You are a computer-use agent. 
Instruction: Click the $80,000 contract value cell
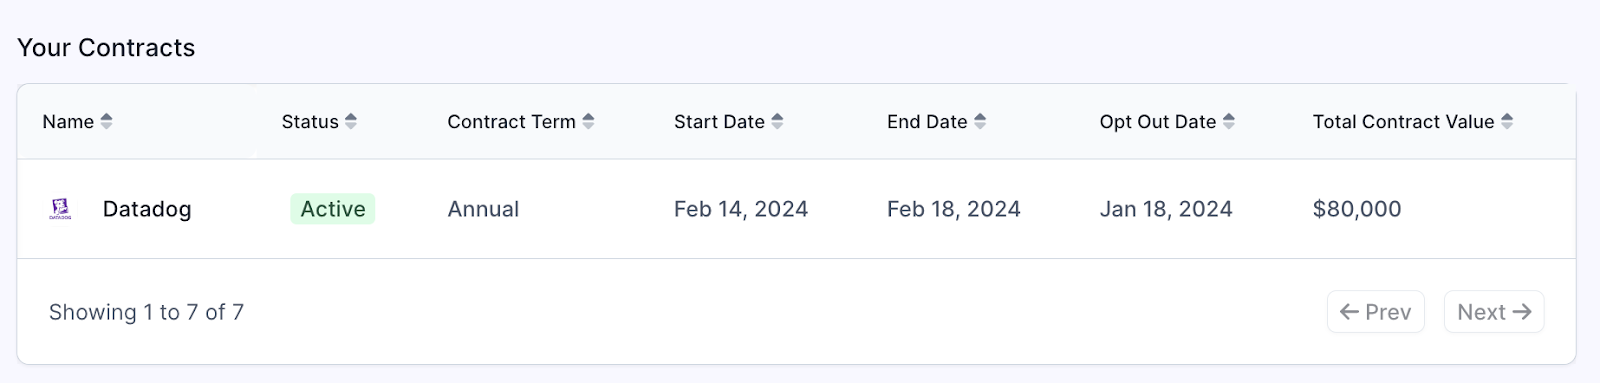coord(1357,209)
